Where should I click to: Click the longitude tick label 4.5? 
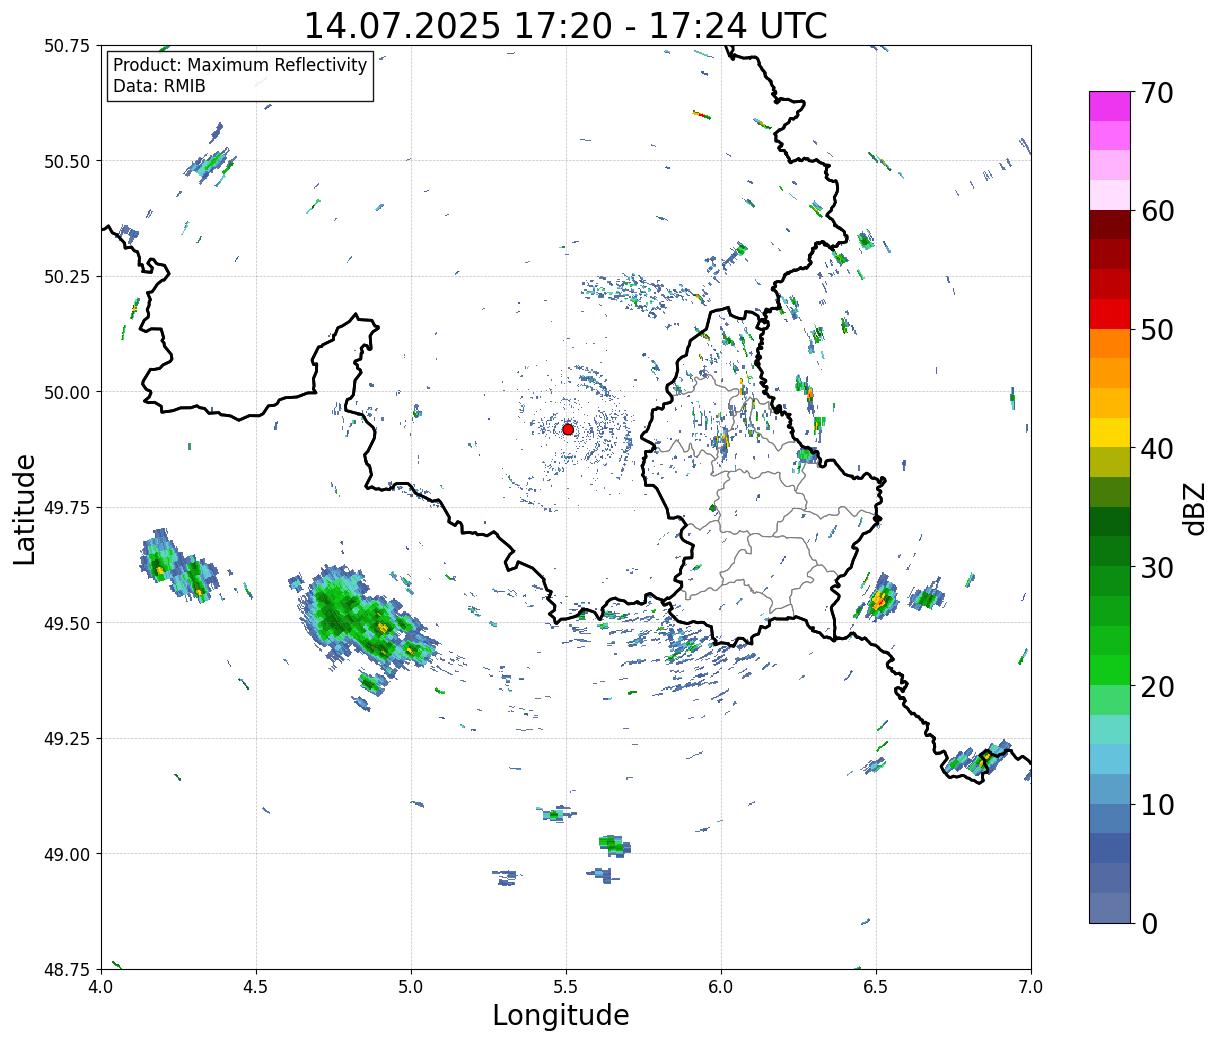click(x=256, y=986)
